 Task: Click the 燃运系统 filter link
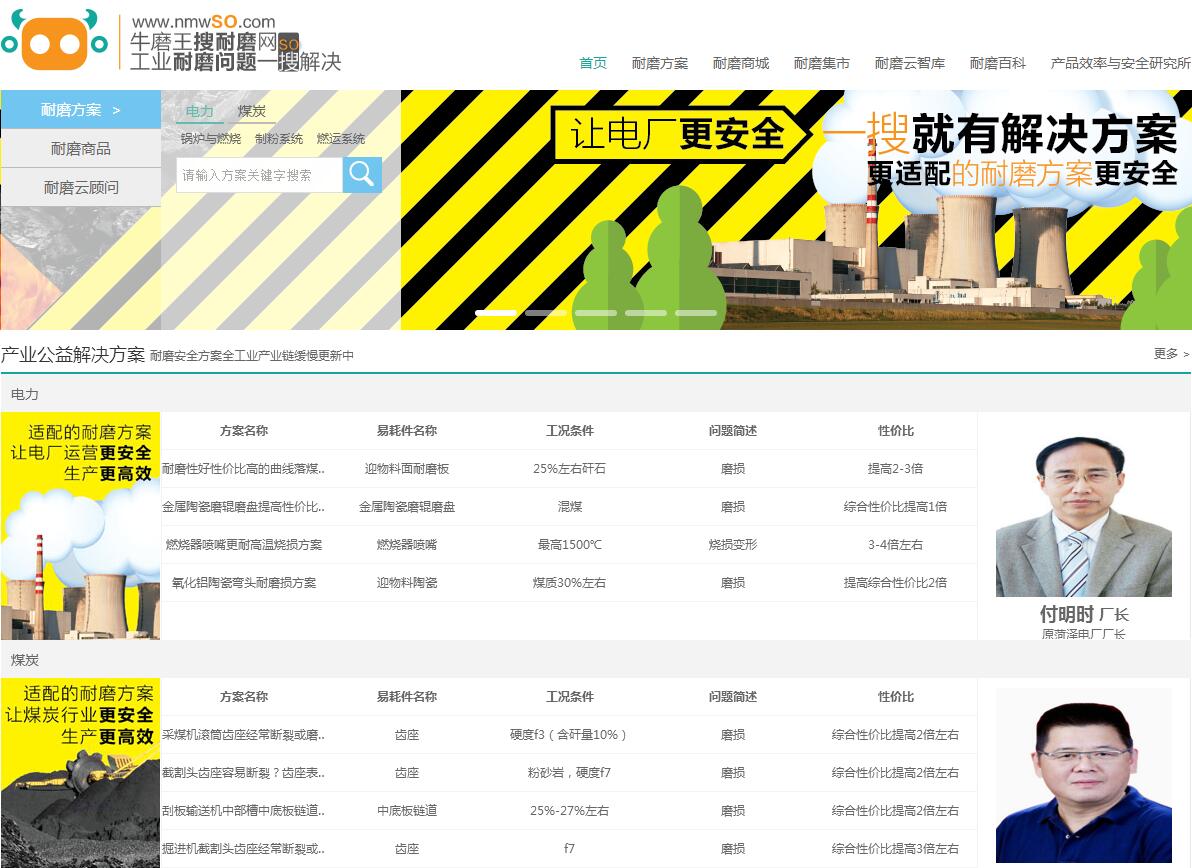pos(341,139)
